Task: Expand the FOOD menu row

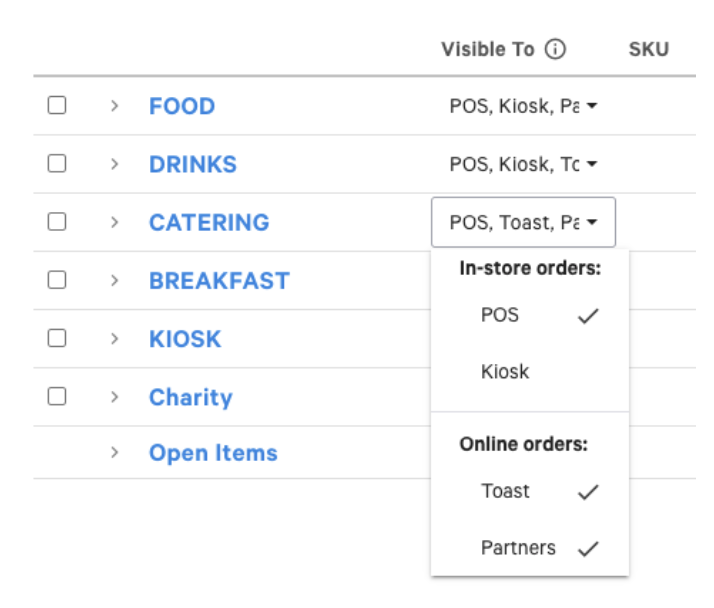Action: (114, 106)
